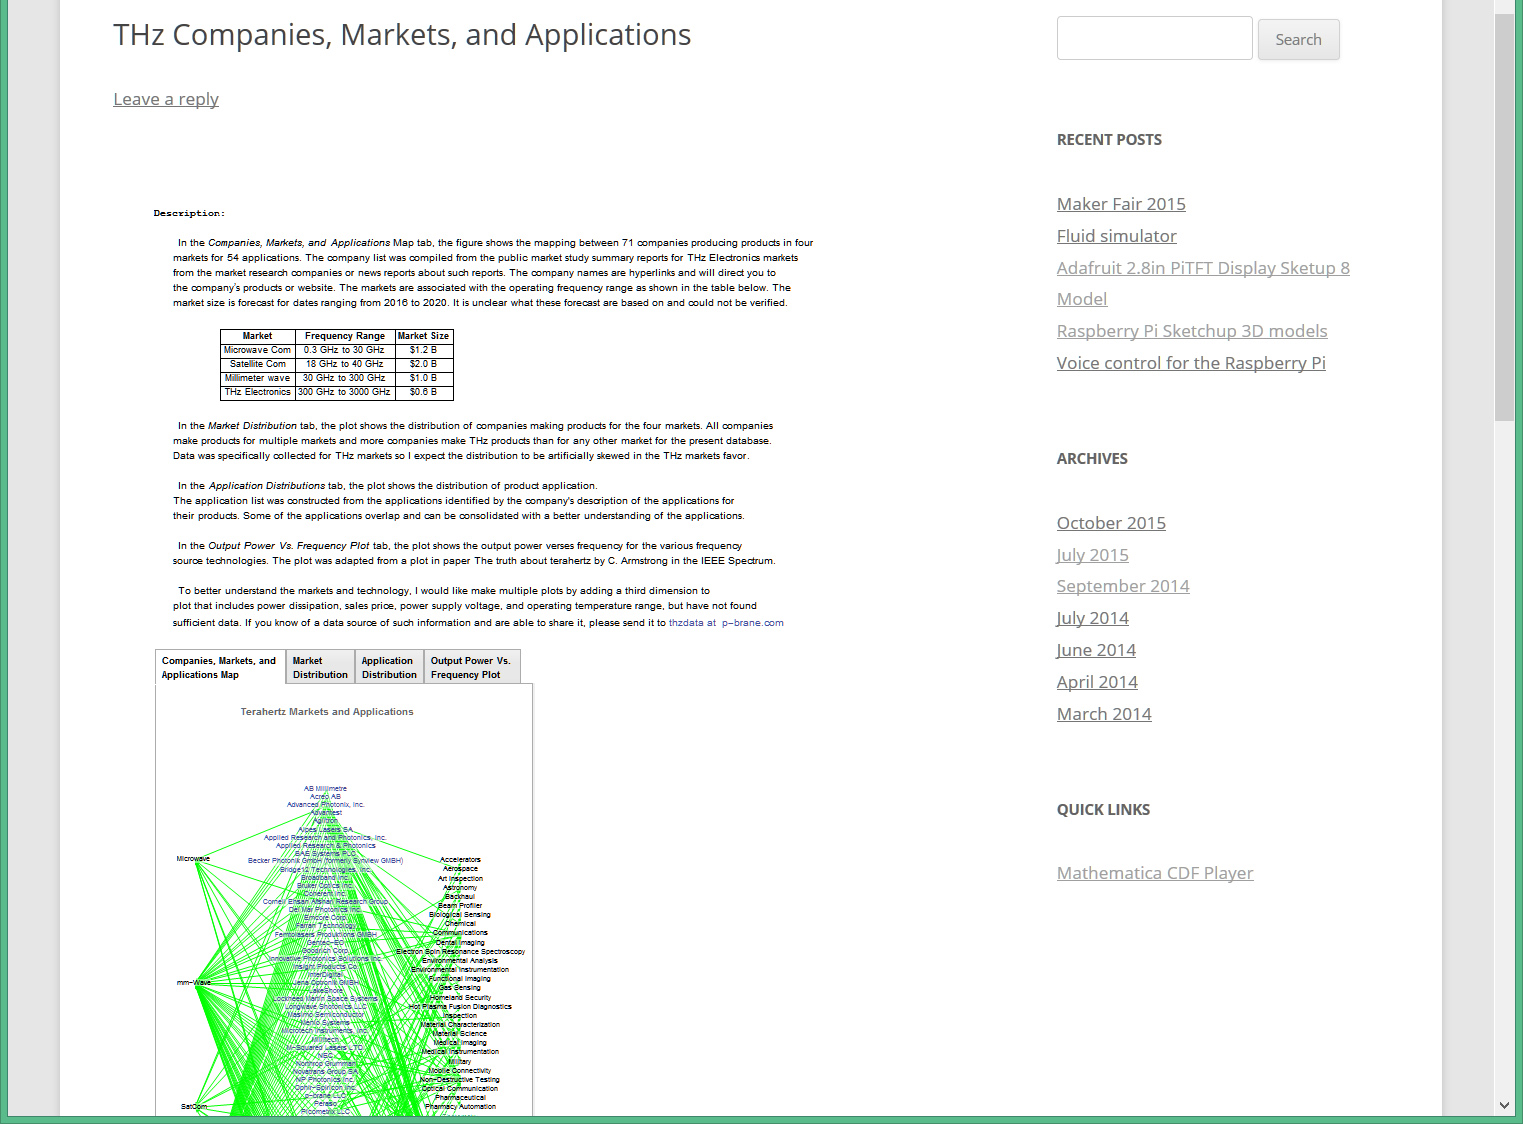Open Raspberry Pi Sketchup 3D models post
The width and height of the screenshot is (1523, 1124).
coord(1191,331)
